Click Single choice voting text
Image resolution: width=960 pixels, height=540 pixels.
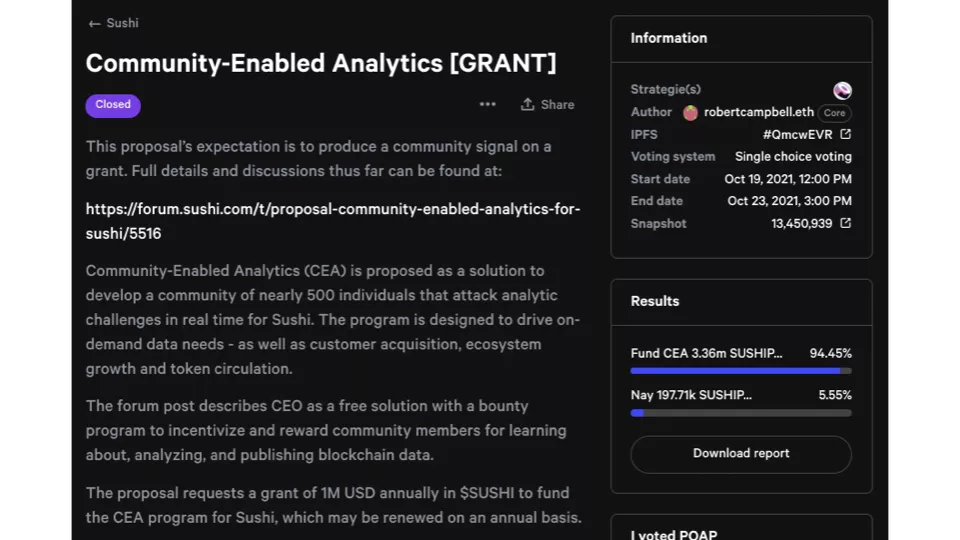(x=793, y=157)
